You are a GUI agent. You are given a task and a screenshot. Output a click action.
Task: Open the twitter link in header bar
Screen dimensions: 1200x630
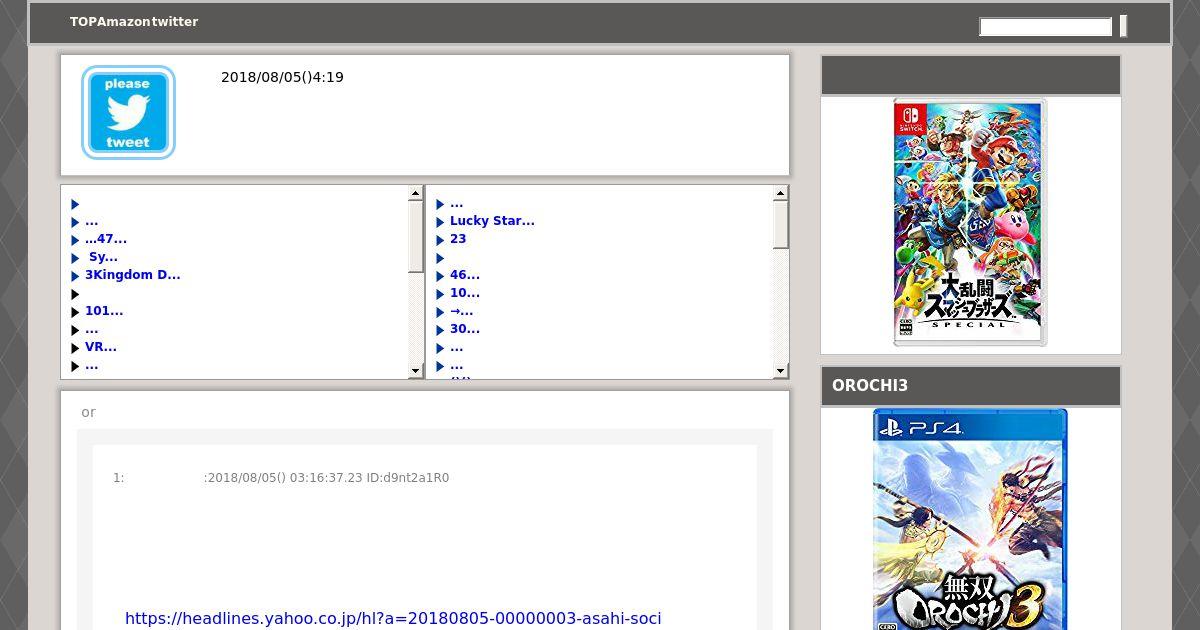(x=175, y=22)
